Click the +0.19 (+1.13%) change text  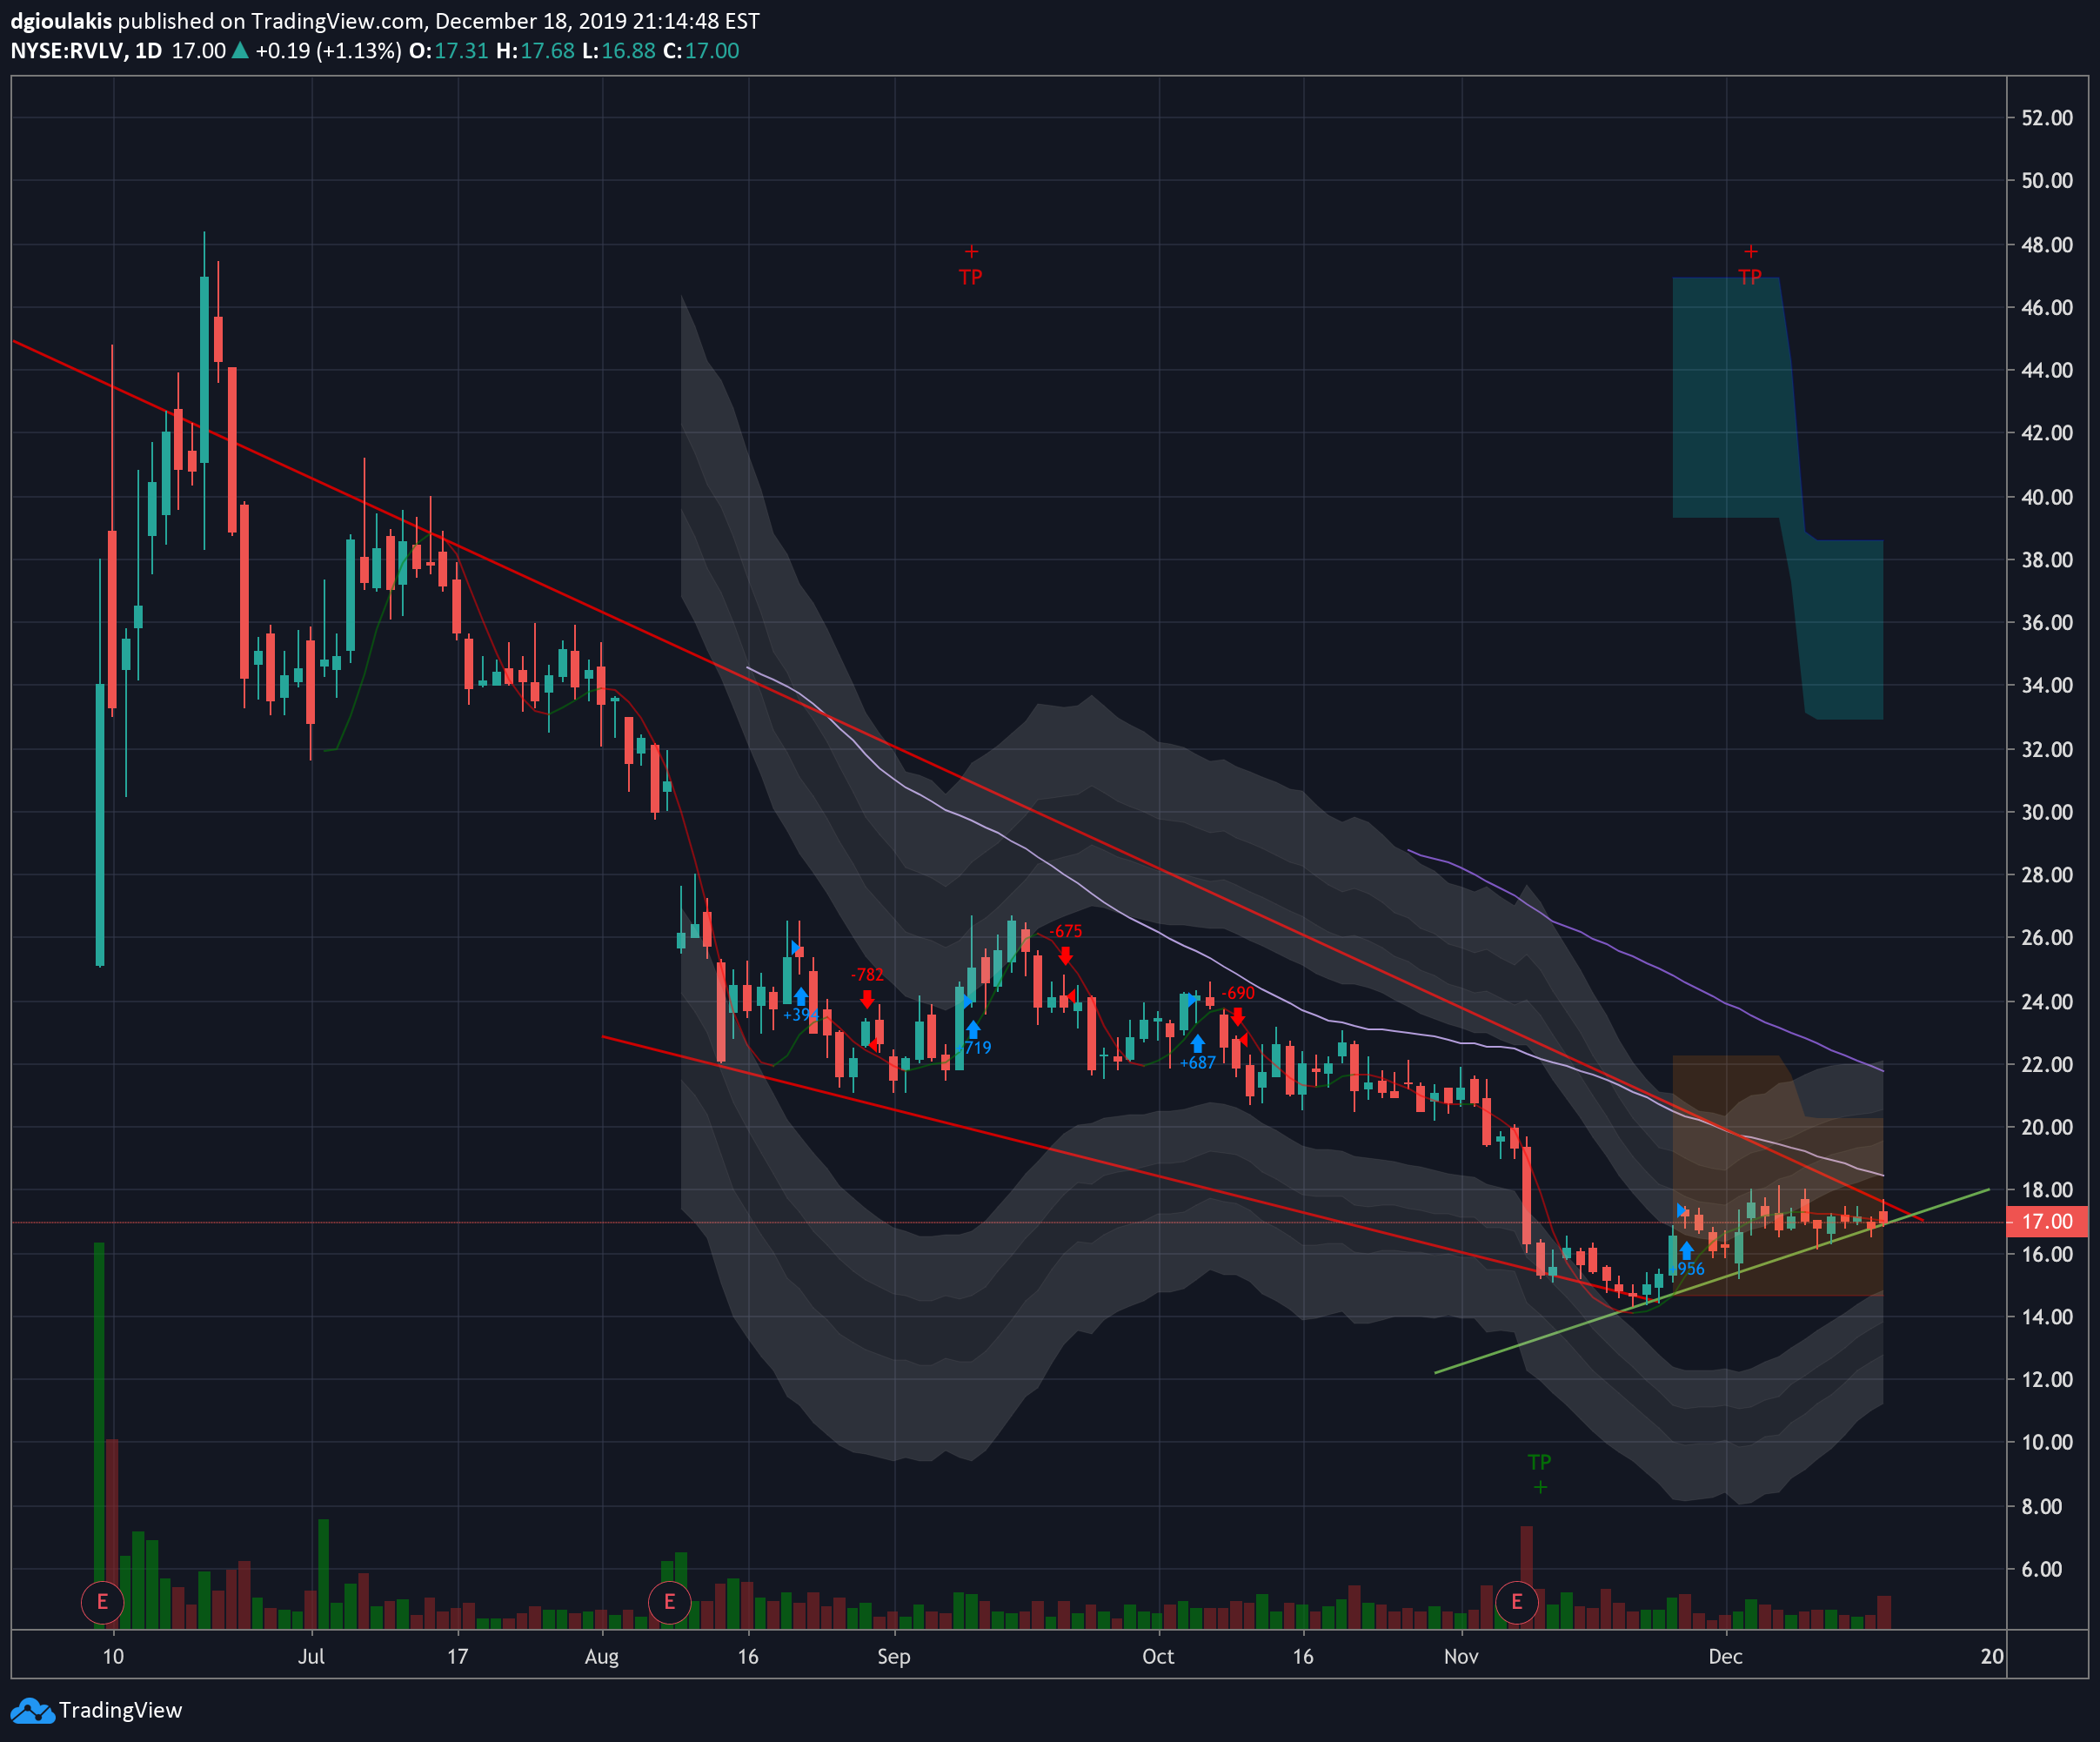(329, 51)
